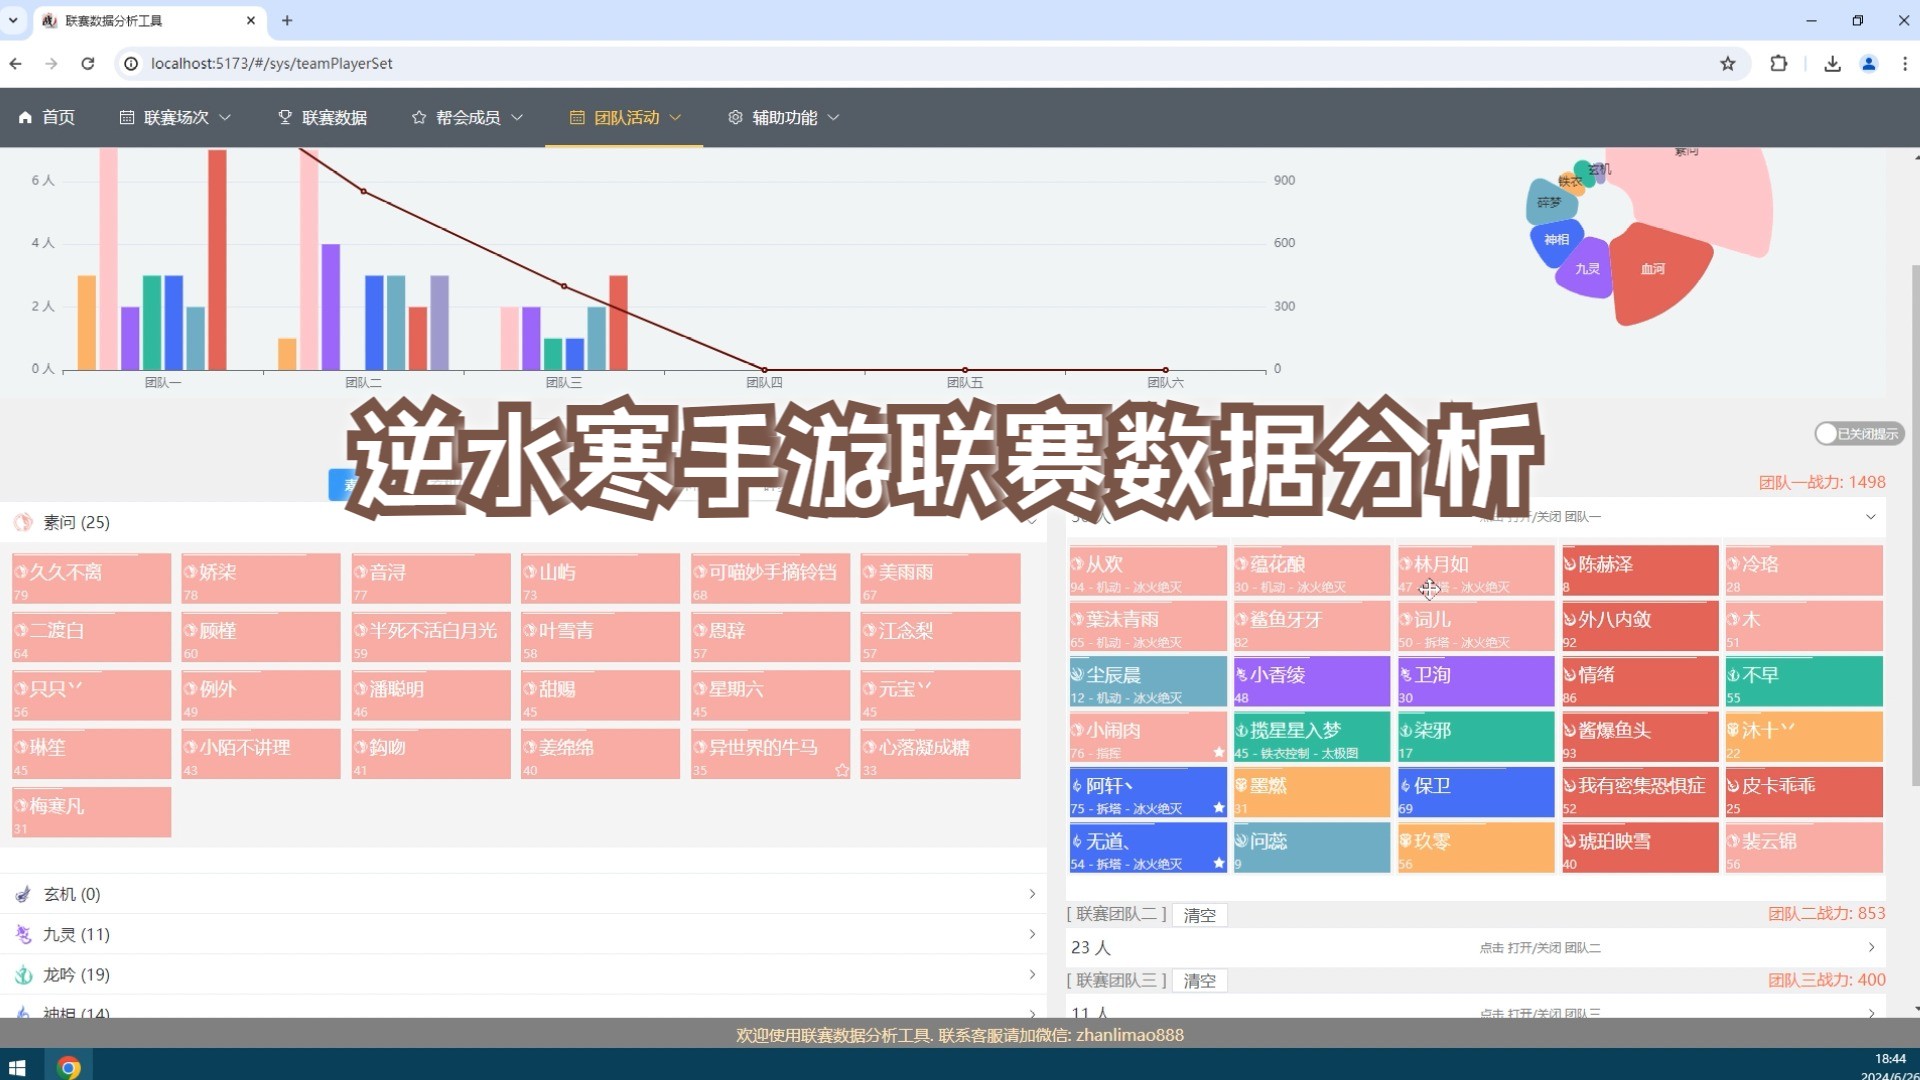Click the 碎梦 slice in pie chart
Screen dimensions: 1920x1080
pos(1549,202)
